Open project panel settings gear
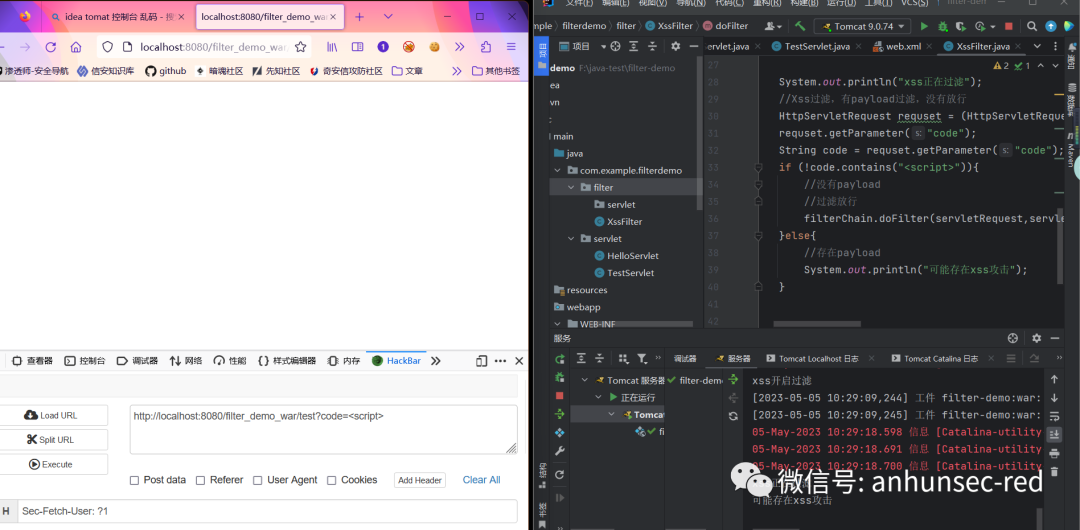 [675, 46]
